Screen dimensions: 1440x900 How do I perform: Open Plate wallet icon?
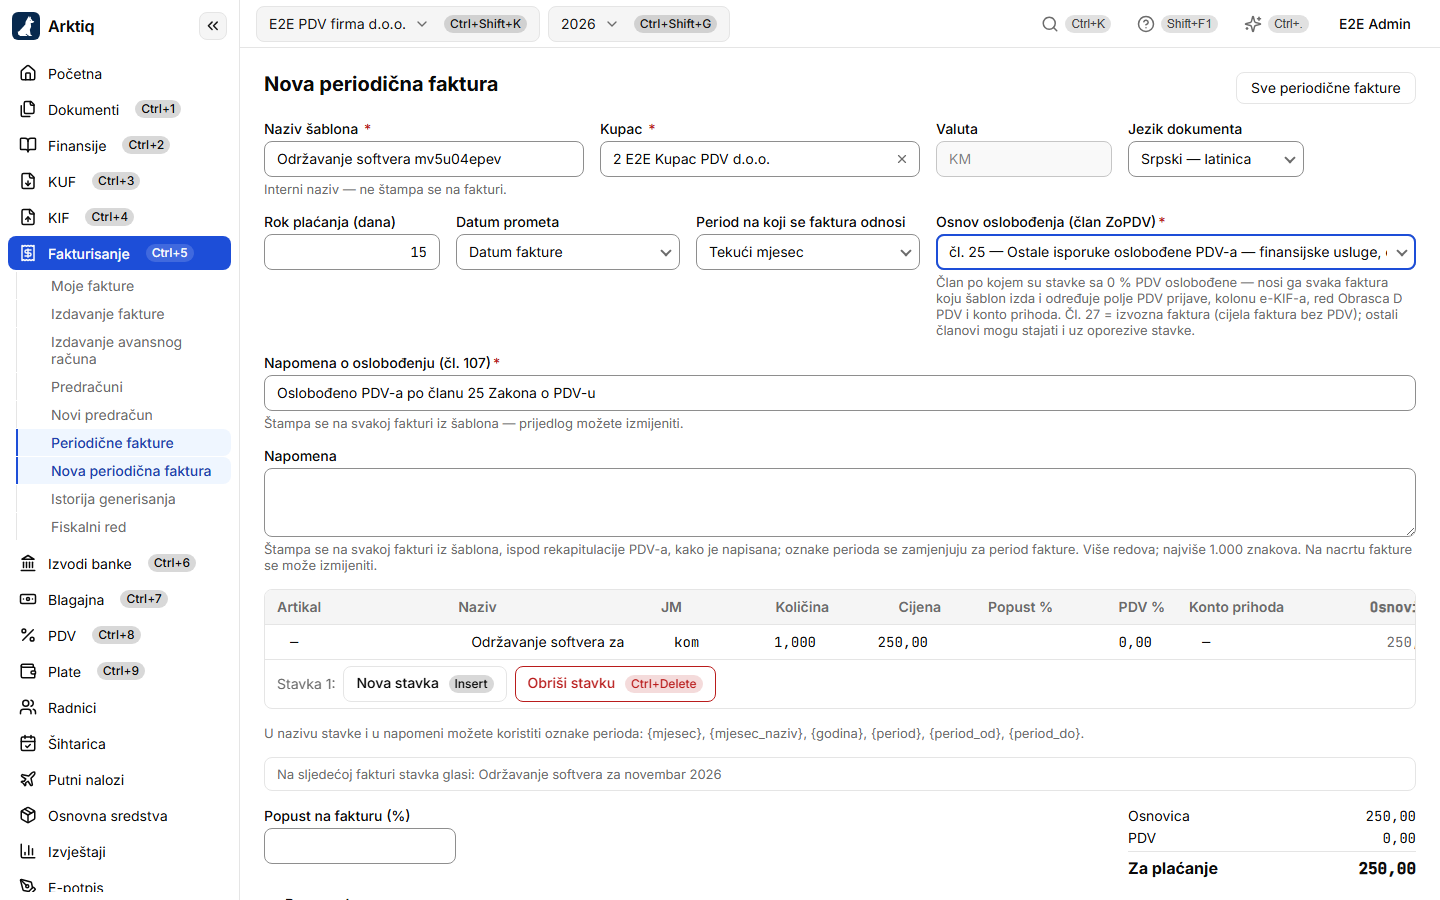point(28,672)
